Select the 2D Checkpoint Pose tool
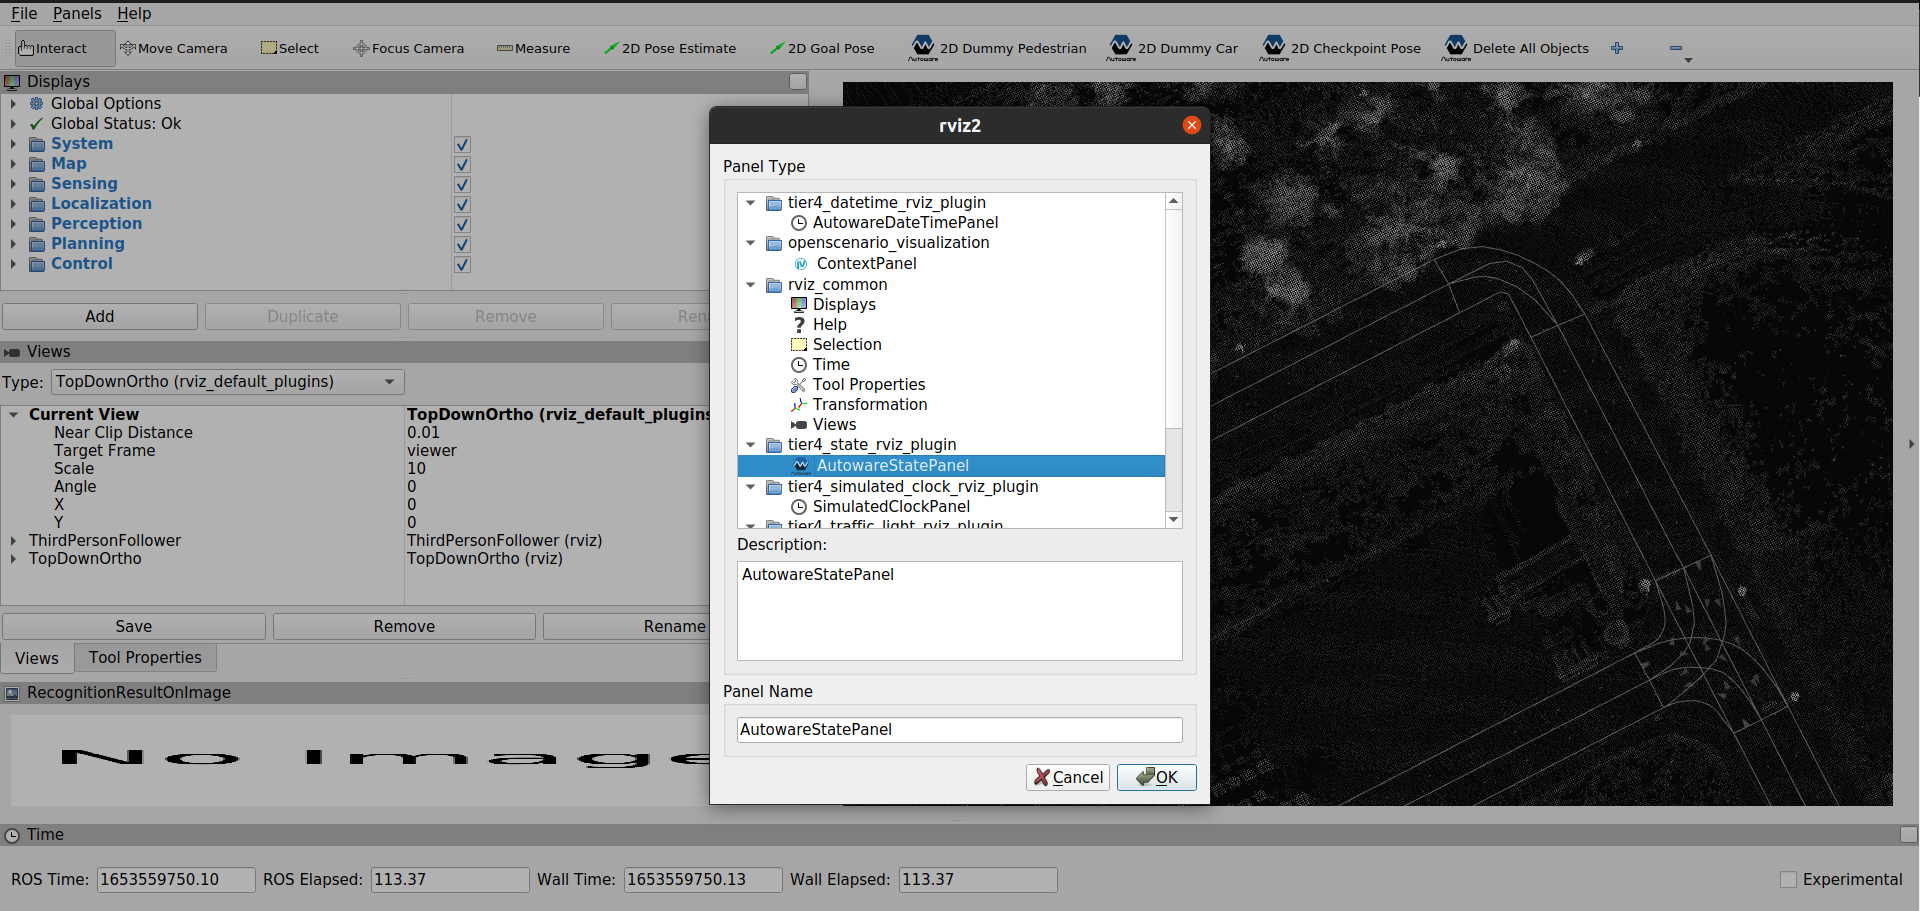The height and width of the screenshot is (911, 1920). (1340, 48)
